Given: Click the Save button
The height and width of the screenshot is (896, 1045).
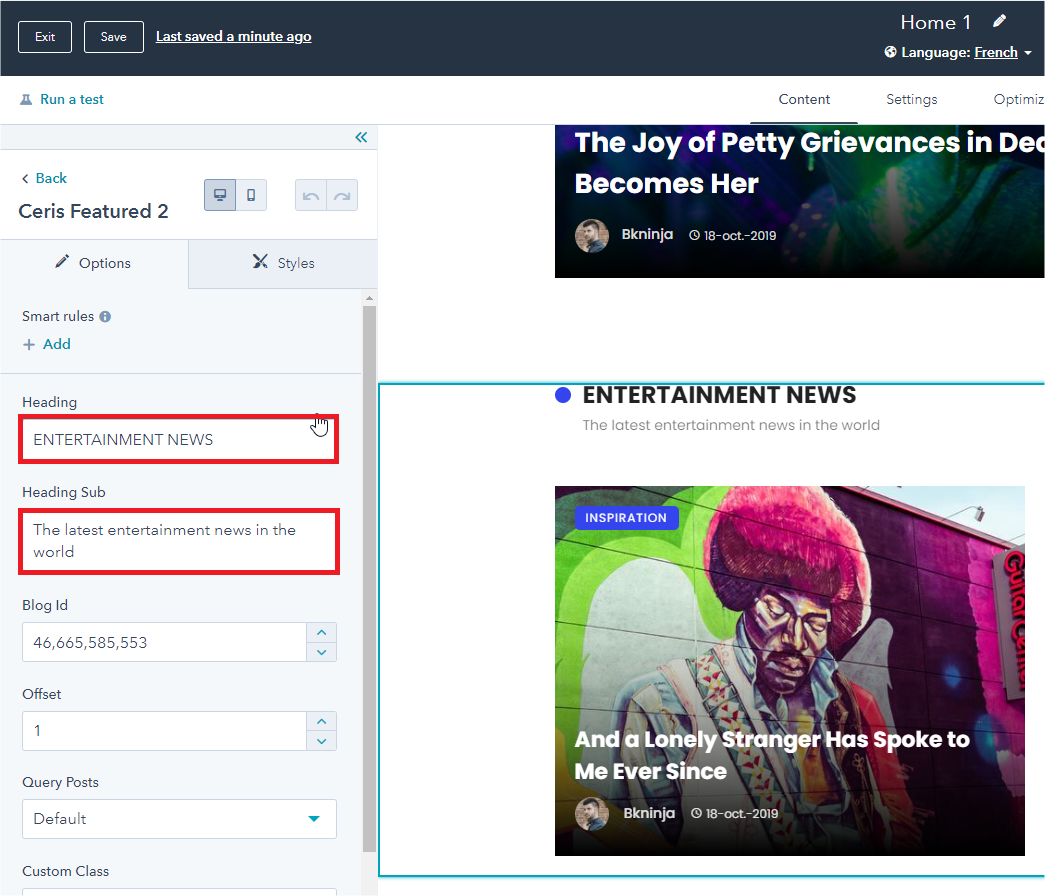Looking at the screenshot, I should pos(114,37).
